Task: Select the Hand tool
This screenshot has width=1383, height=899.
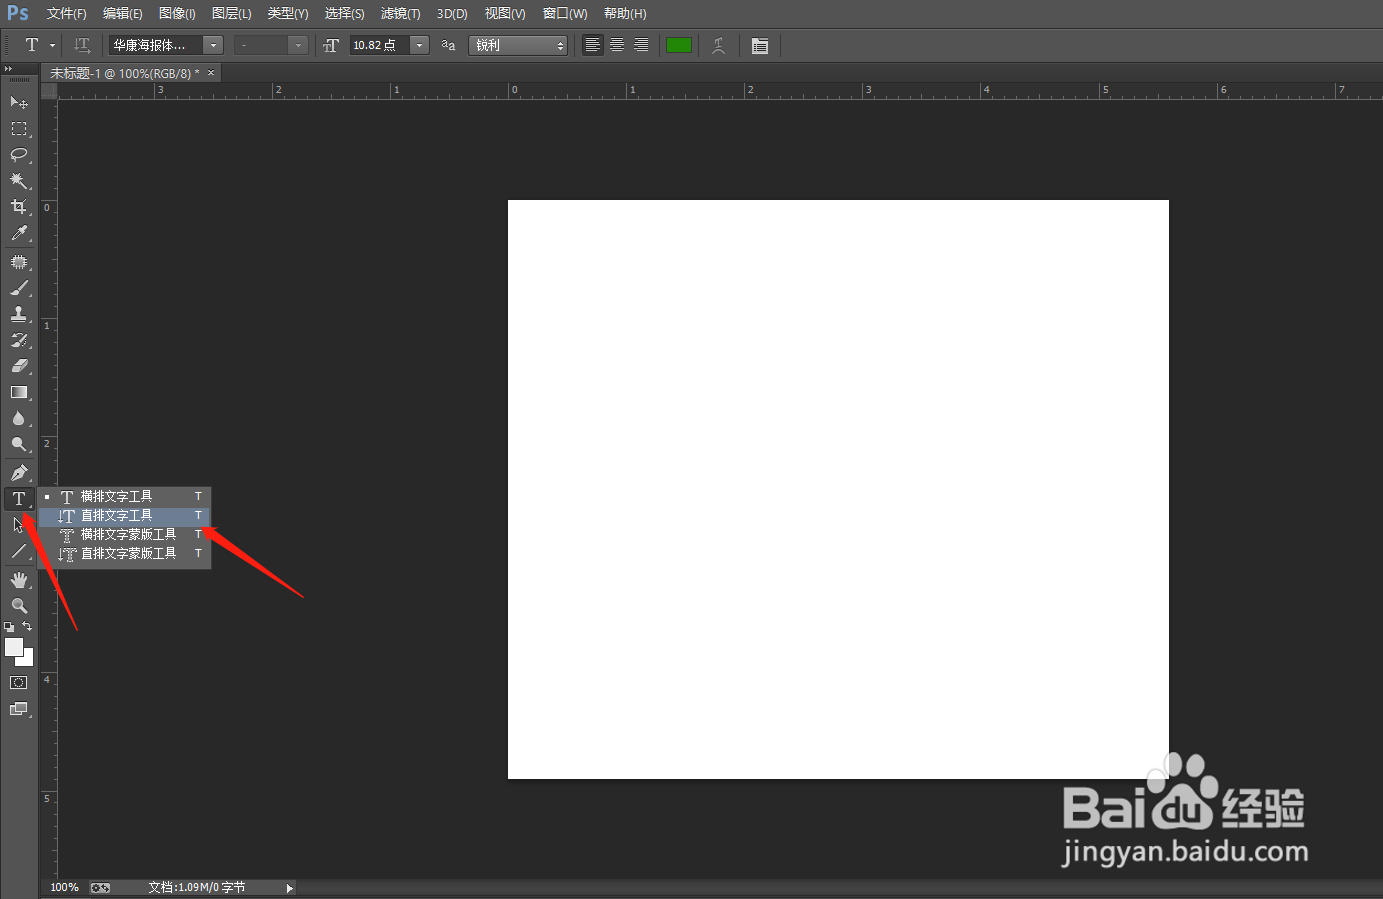Action: (x=19, y=580)
